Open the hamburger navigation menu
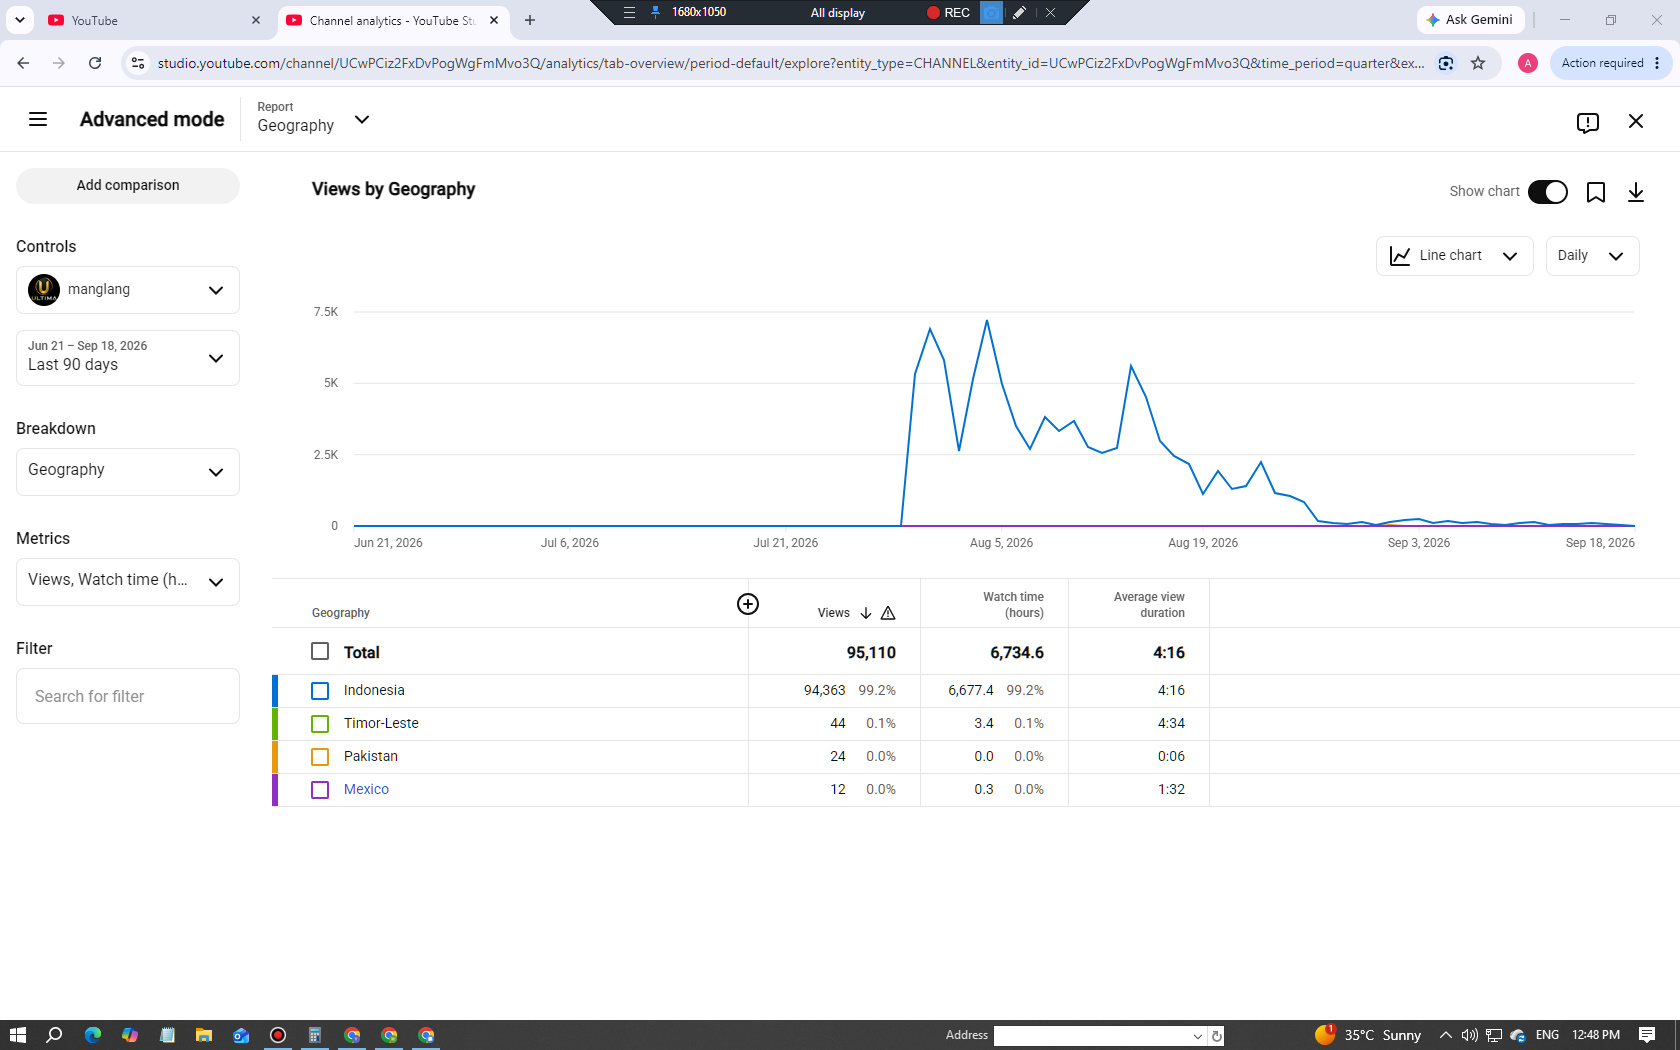 [x=38, y=120]
